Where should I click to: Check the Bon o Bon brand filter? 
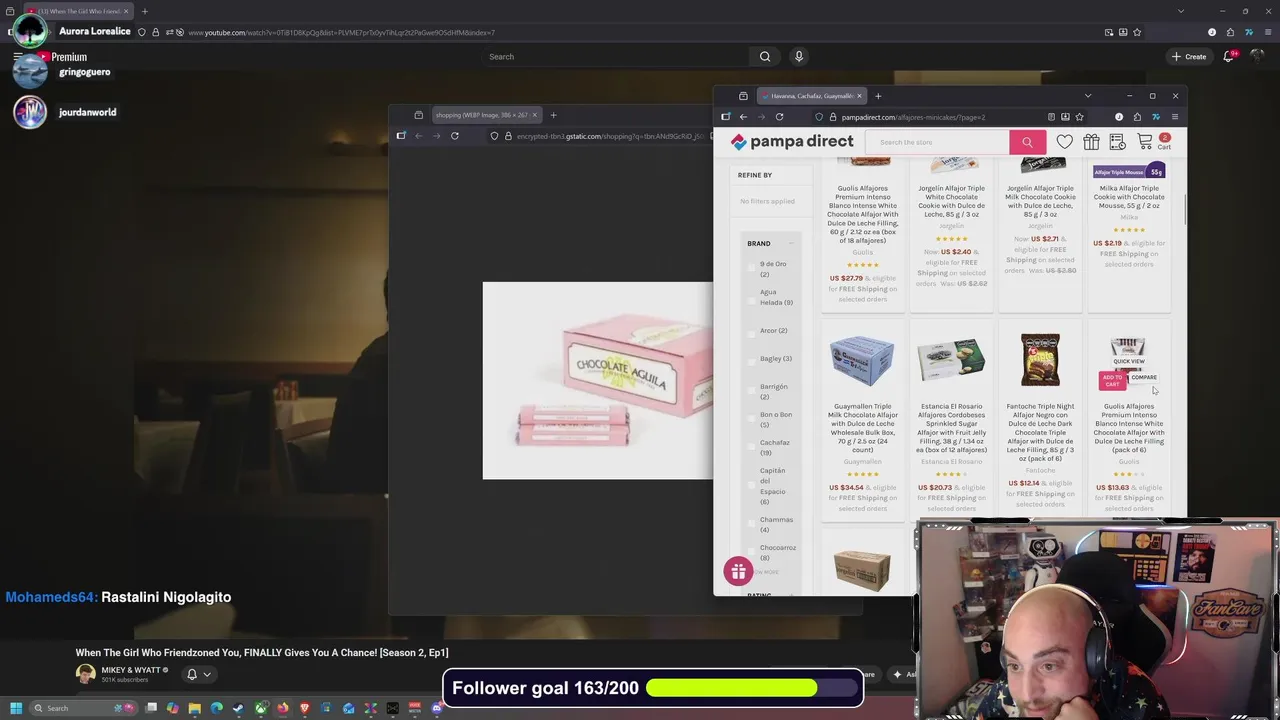click(x=752, y=419)
